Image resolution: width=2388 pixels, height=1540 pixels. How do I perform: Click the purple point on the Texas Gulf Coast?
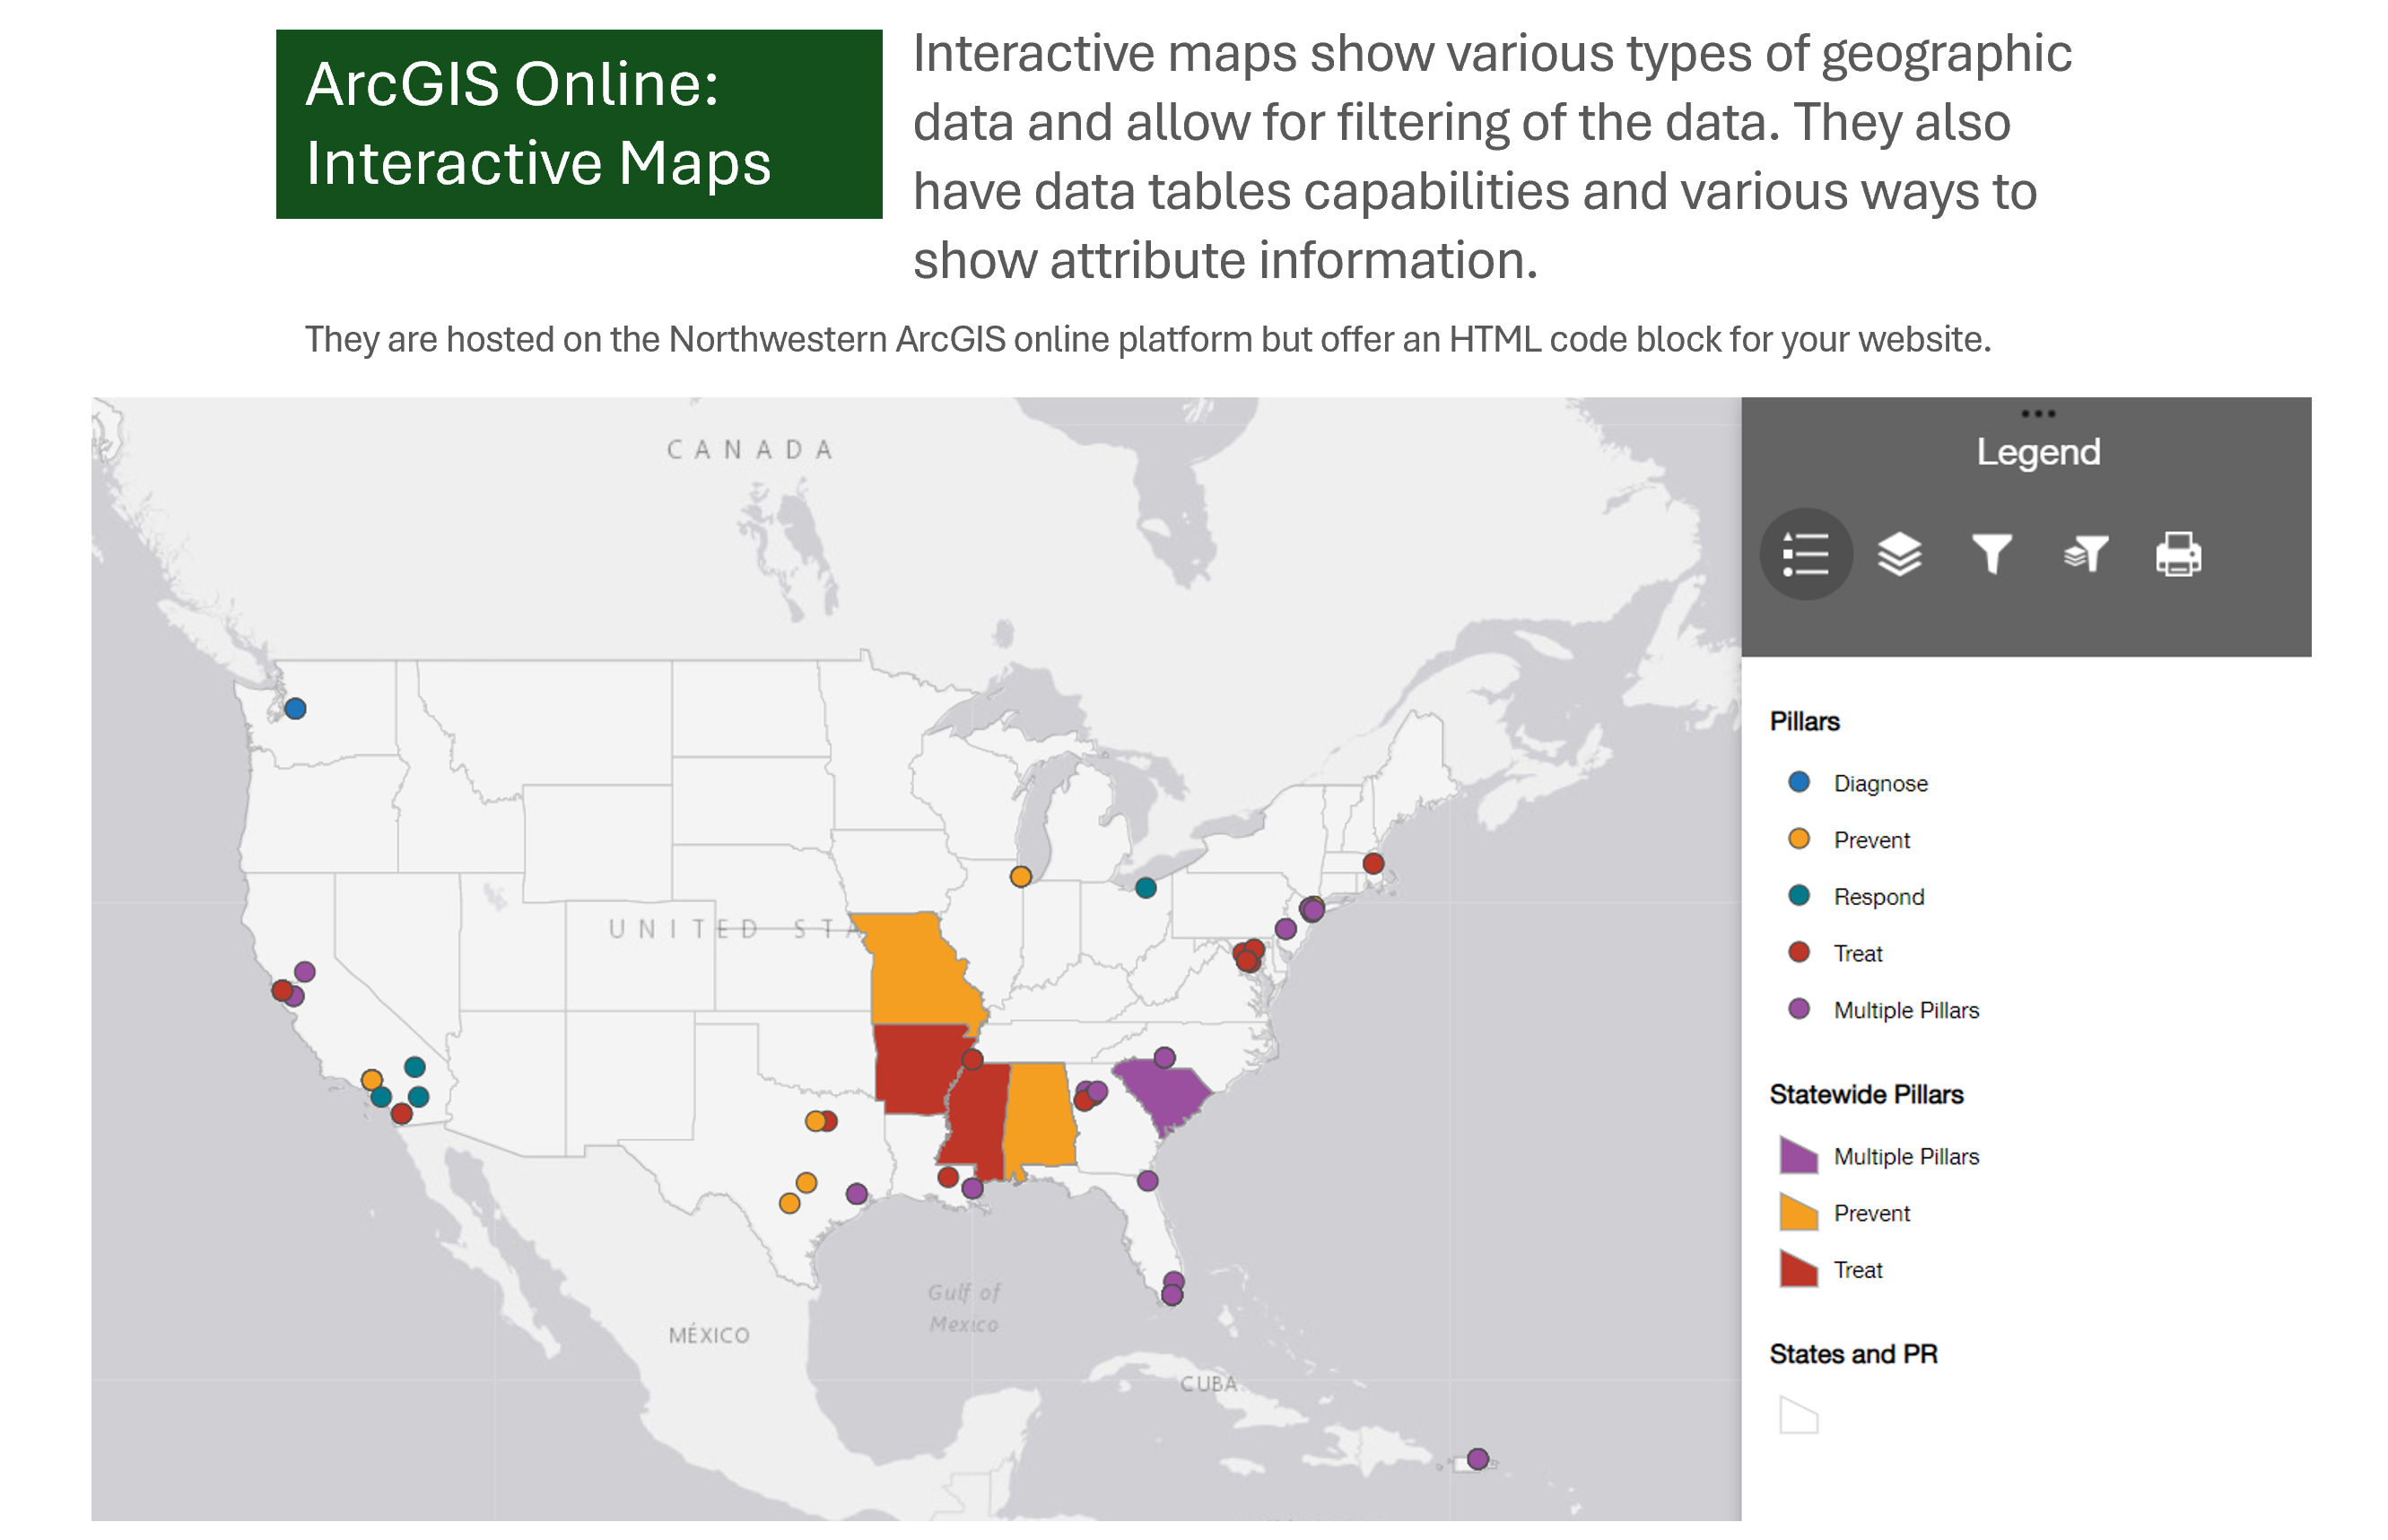coord(856,1193)
